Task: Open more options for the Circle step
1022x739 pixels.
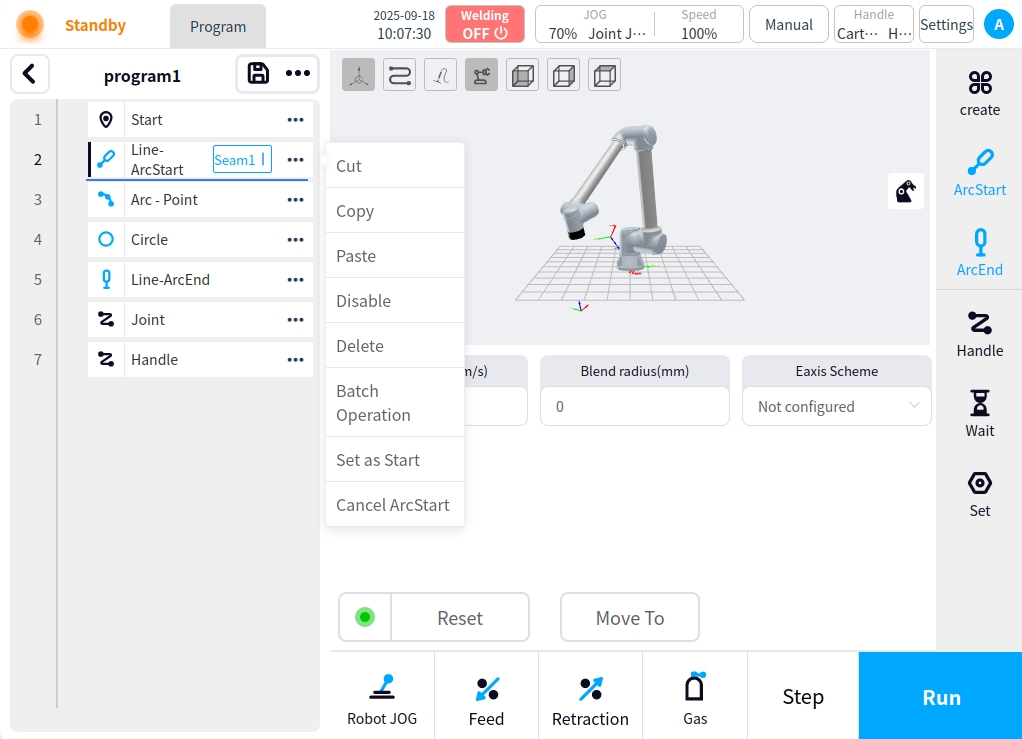Action: pos(295,240)
